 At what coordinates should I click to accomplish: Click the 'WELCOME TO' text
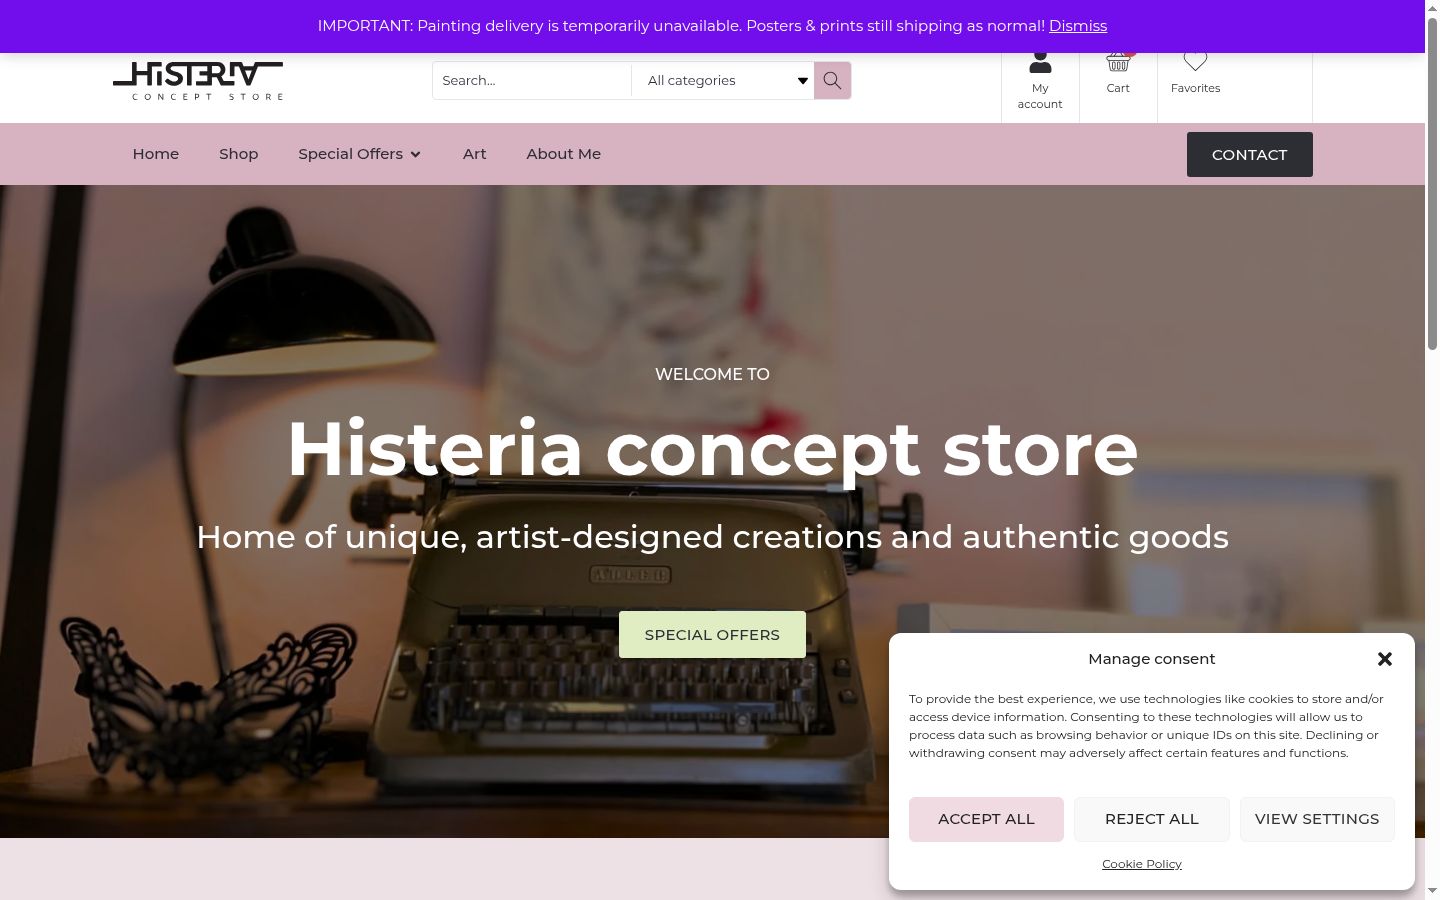click(712, 374)
